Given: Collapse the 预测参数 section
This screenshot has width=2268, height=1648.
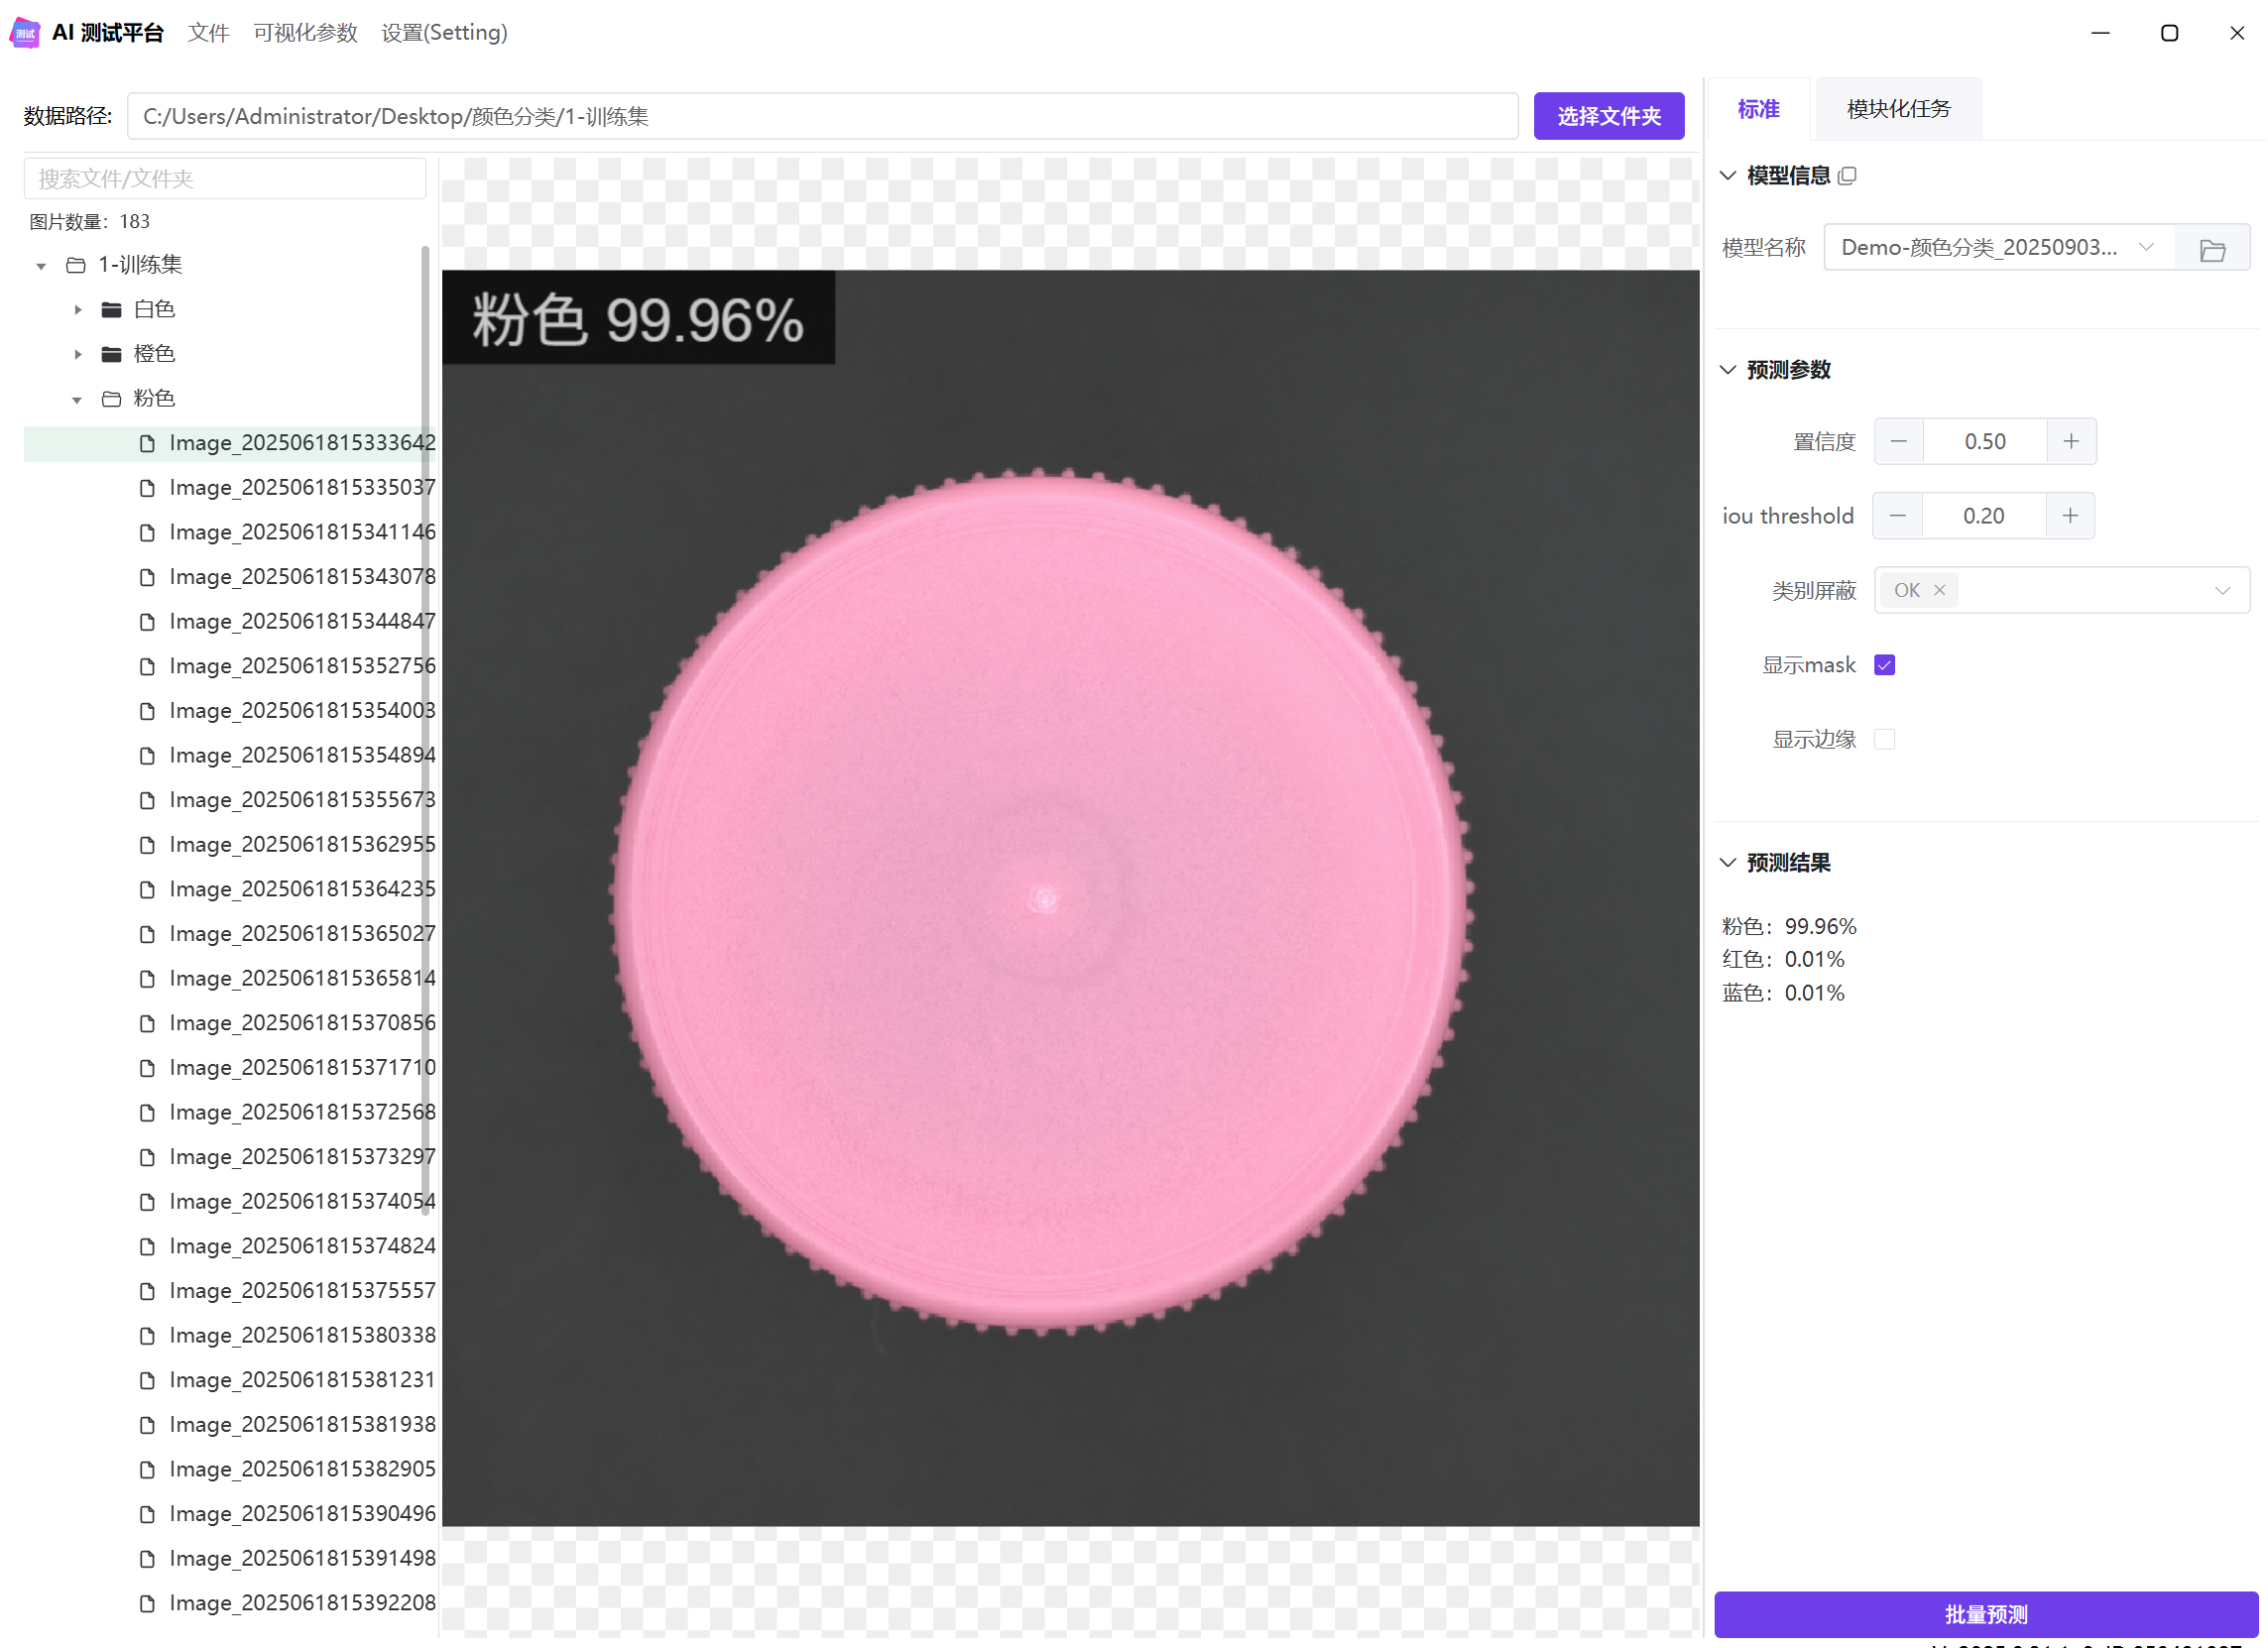Looking at the screenshot, I should 1728,370.
